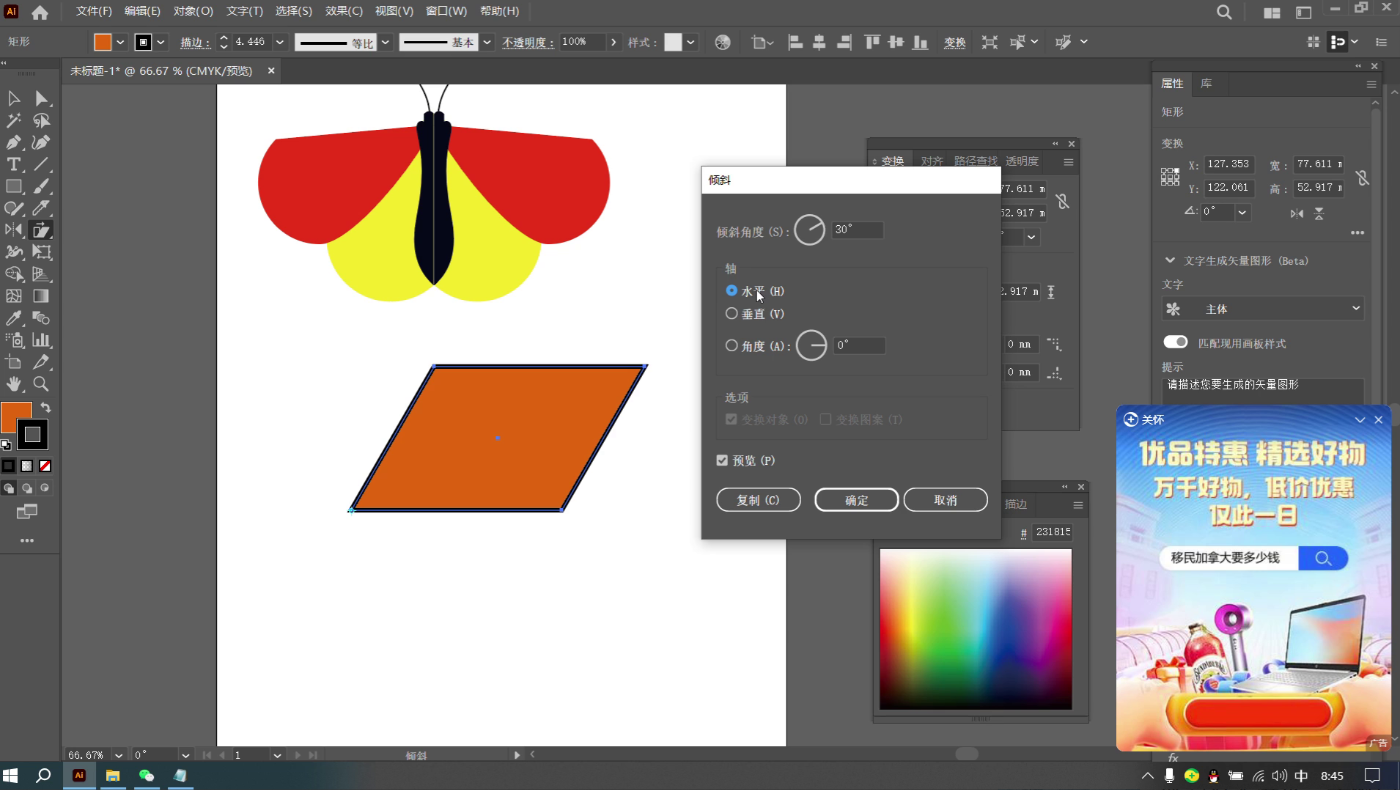Select the Selection tool arrow
The image size is (1400, 790).
14,98
